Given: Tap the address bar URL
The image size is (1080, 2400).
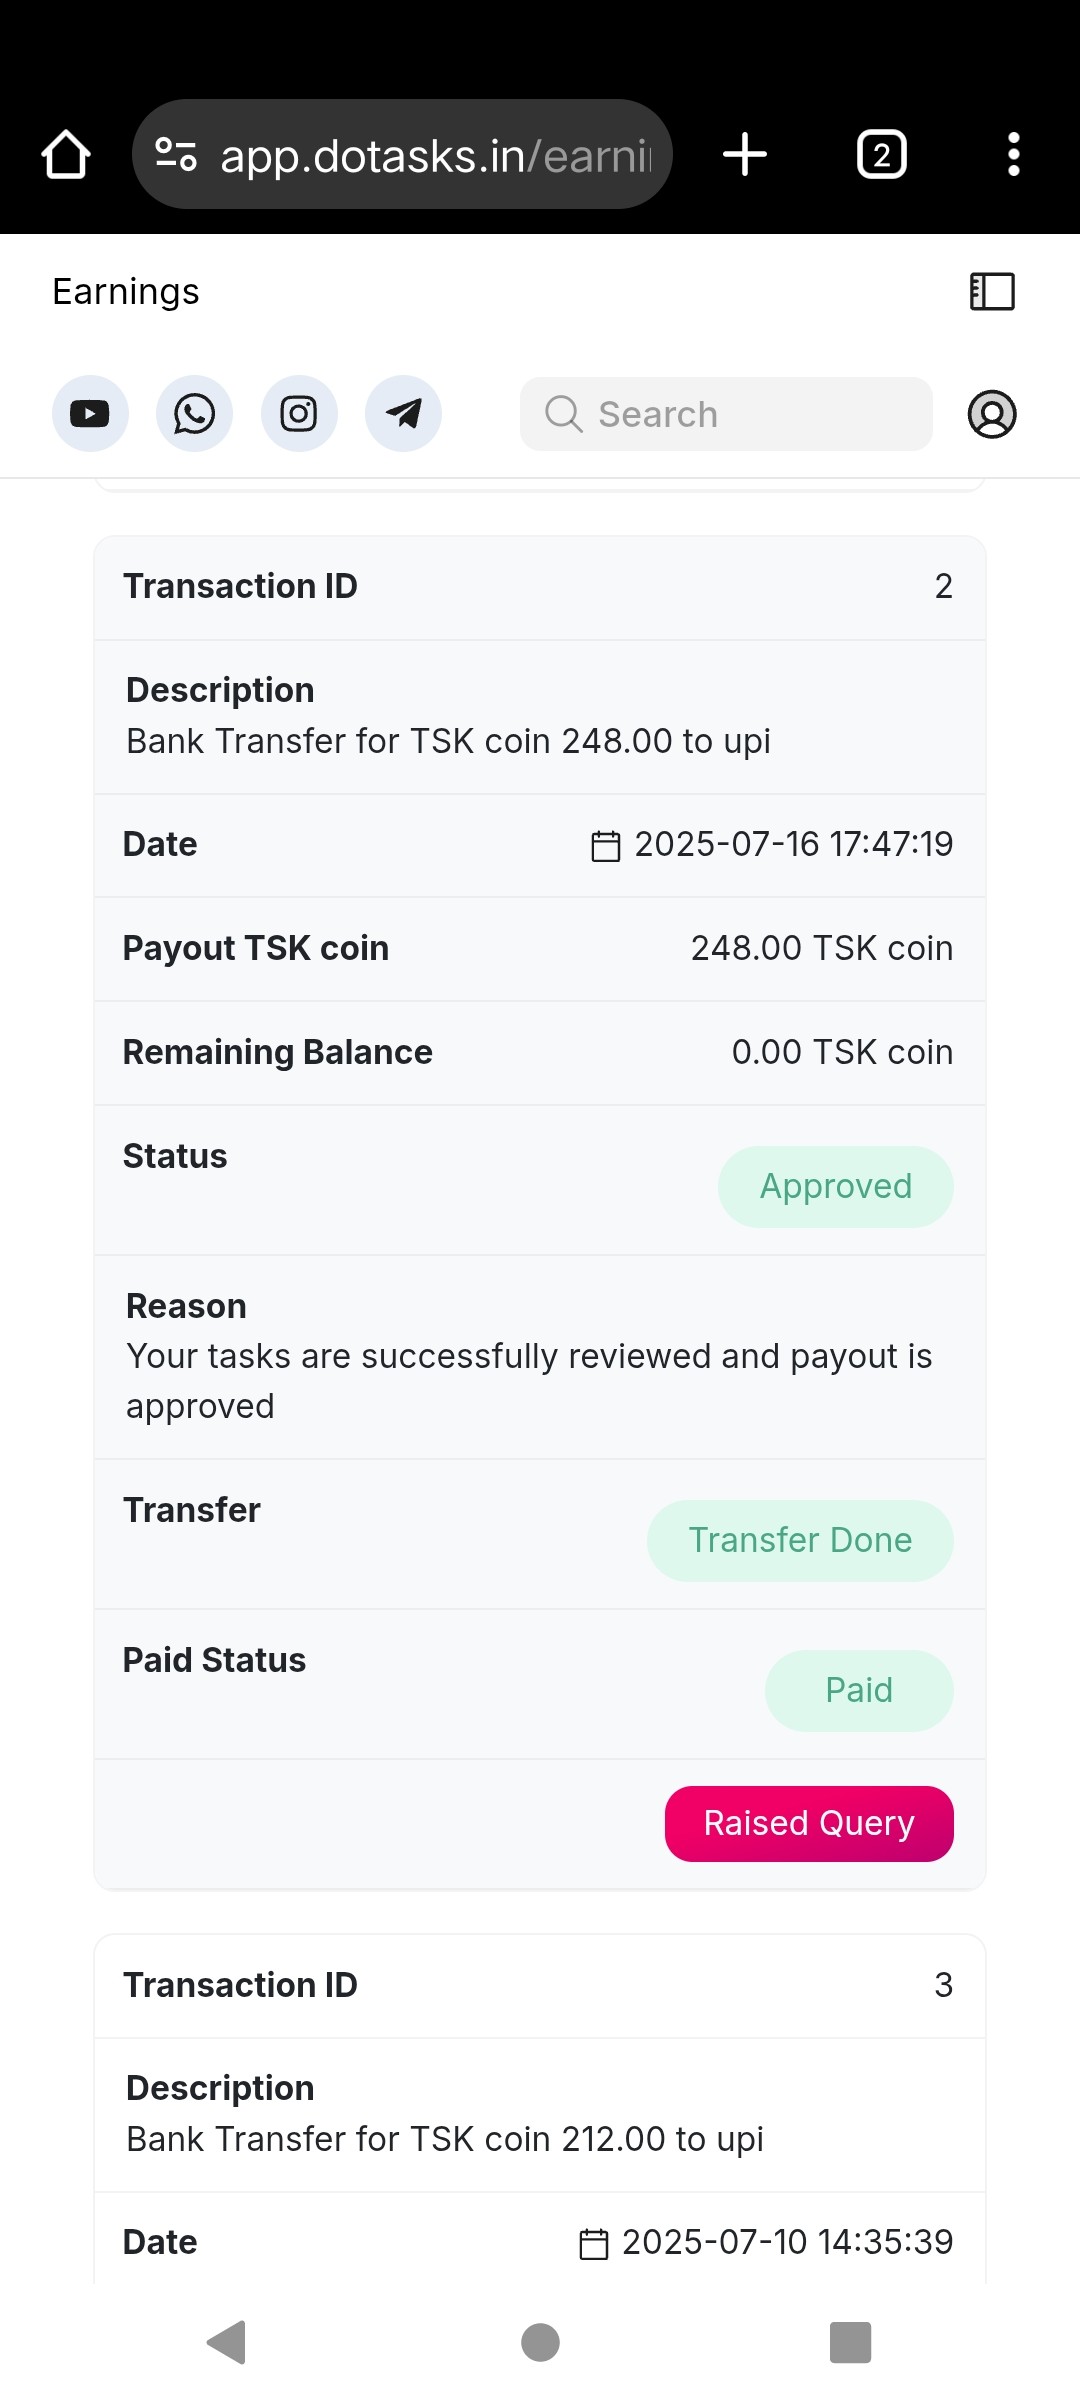Looking at the screenshot, I should 436,156.
